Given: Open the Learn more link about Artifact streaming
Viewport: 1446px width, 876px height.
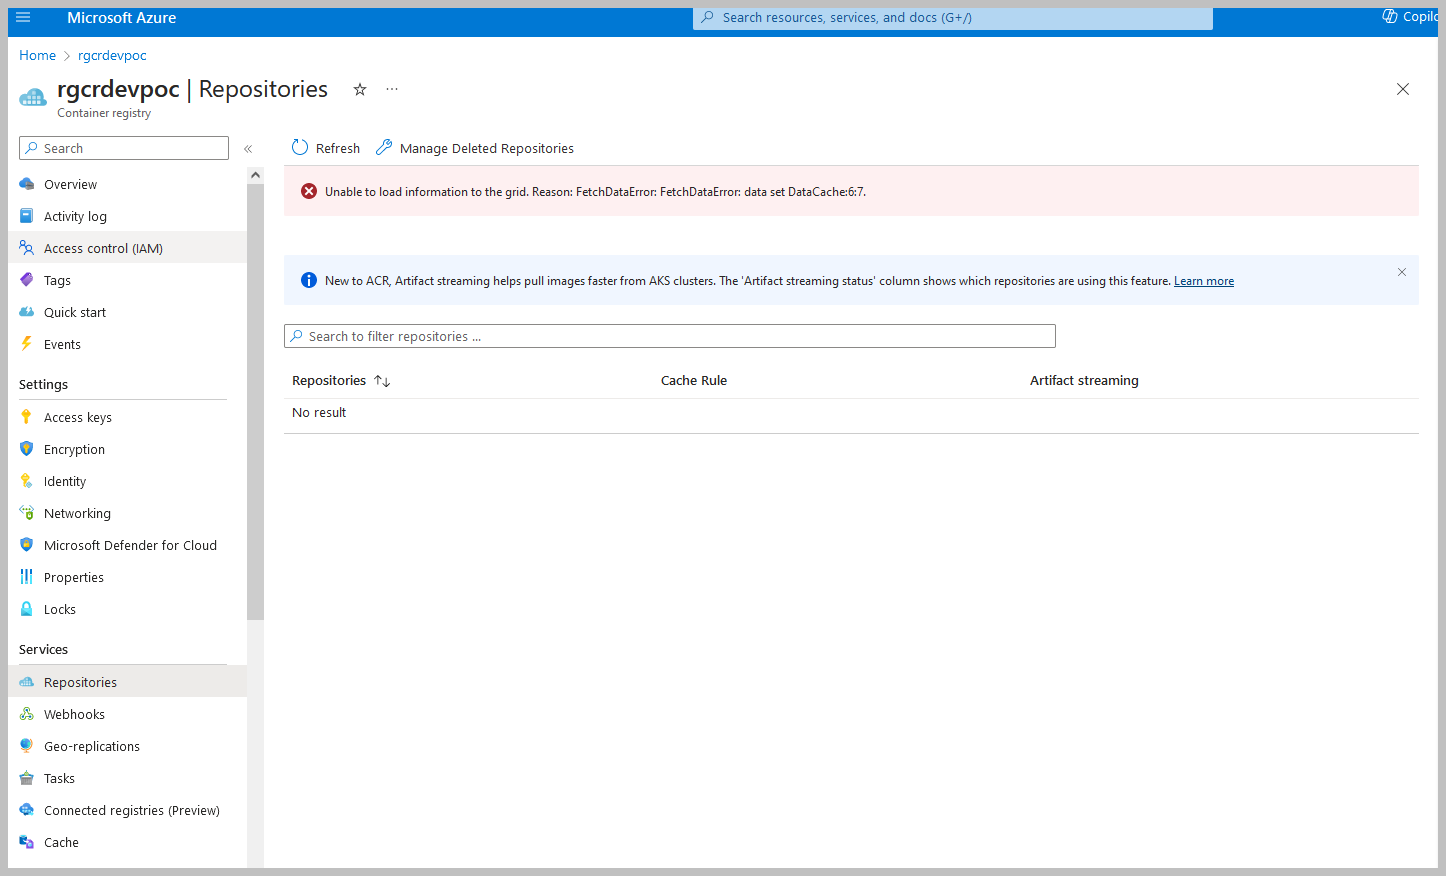Looking at the screenshot, I should tap(1203, 280).
